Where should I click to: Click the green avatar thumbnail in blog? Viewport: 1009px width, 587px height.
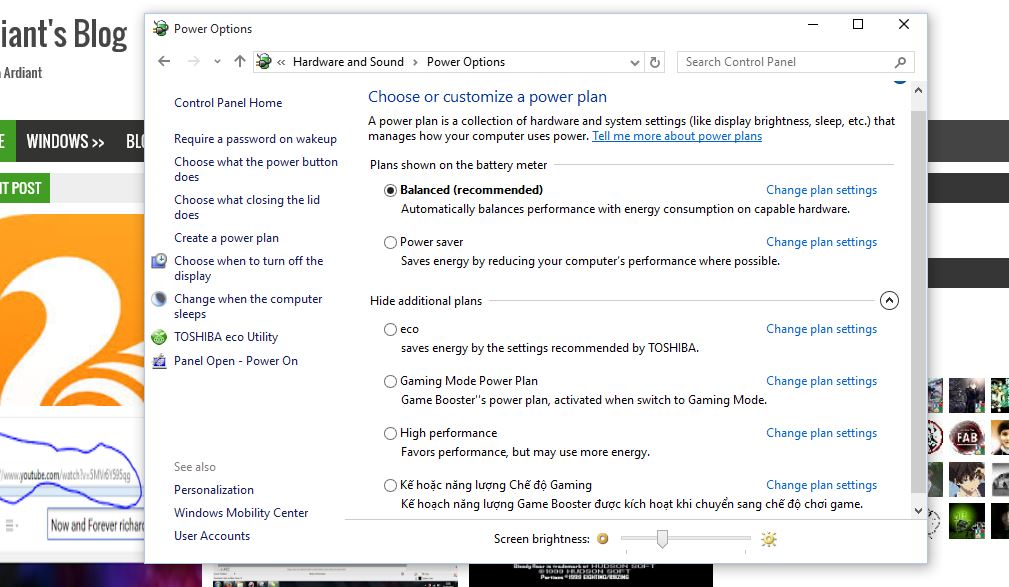point(967,521)
